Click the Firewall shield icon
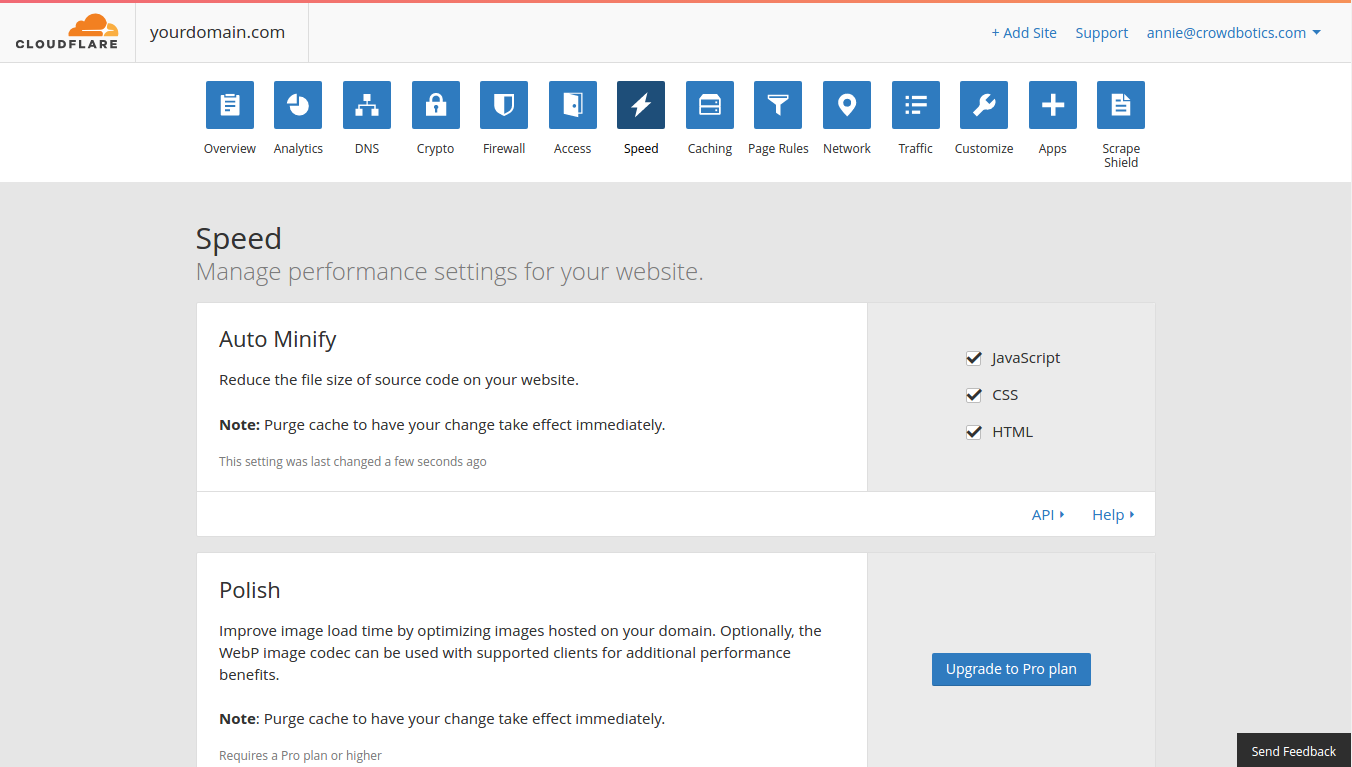The image size is (1352, 767). (x=503, y=105)
